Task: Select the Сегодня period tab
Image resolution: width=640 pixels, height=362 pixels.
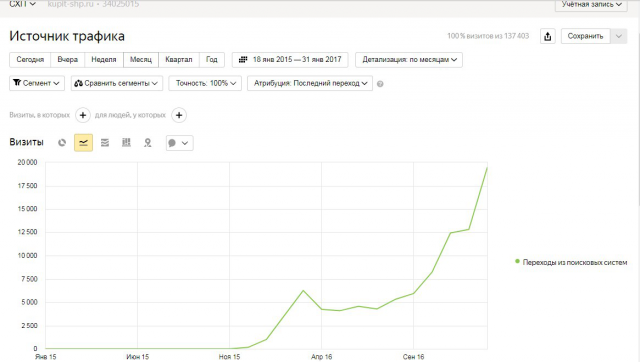Action: (x=30, y=60)
